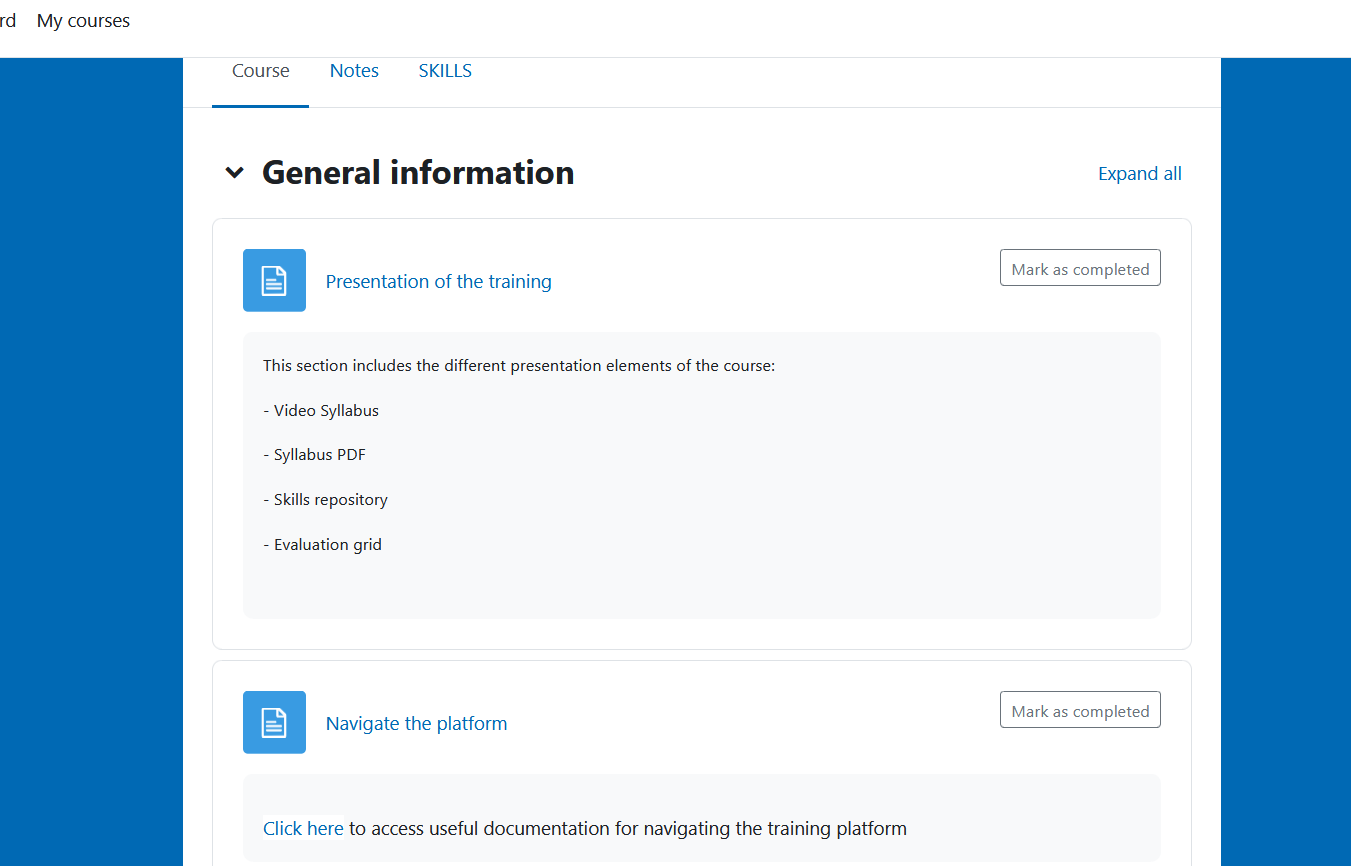
Task: Click the General information section heading
Action: 418,173
